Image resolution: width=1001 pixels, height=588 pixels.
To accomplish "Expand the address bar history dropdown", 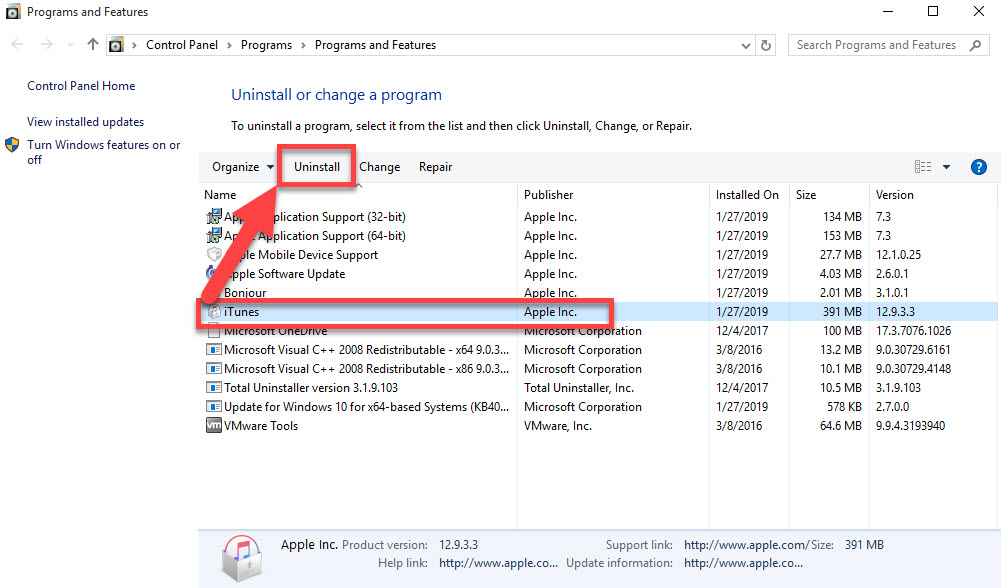I will [745, 45].
